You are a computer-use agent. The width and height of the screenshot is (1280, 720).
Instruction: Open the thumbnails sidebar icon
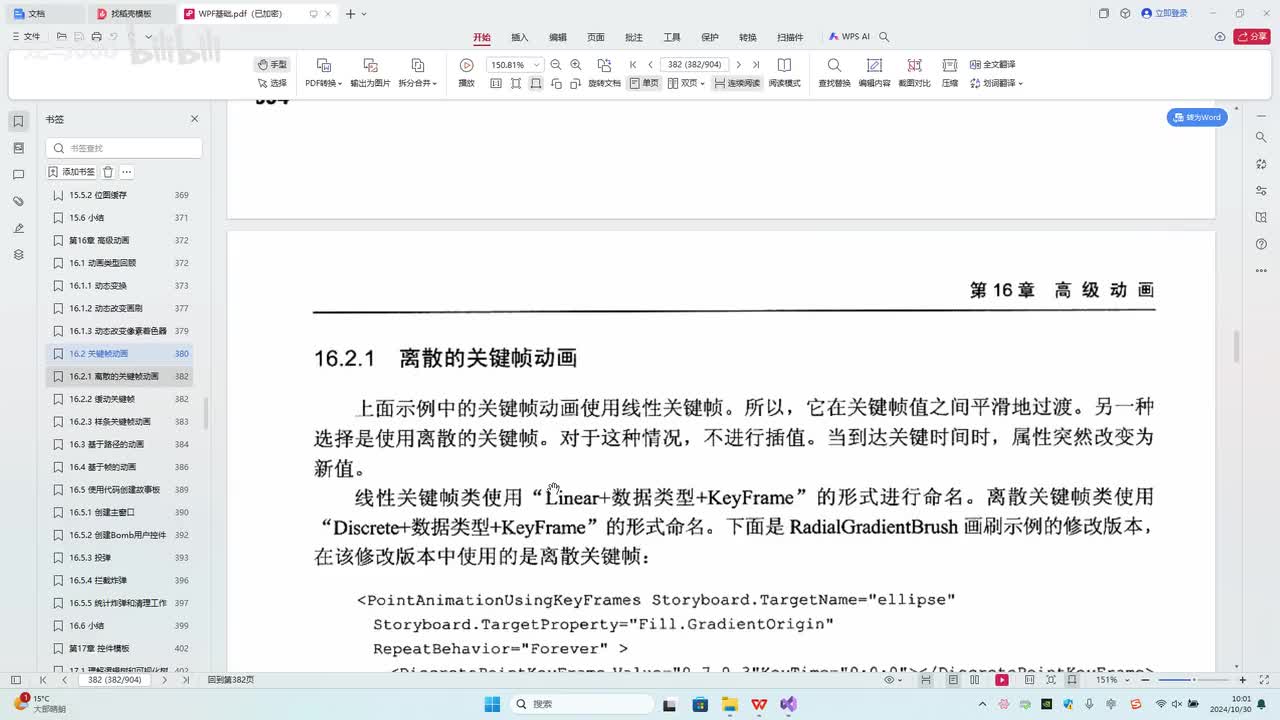[18, 148]
